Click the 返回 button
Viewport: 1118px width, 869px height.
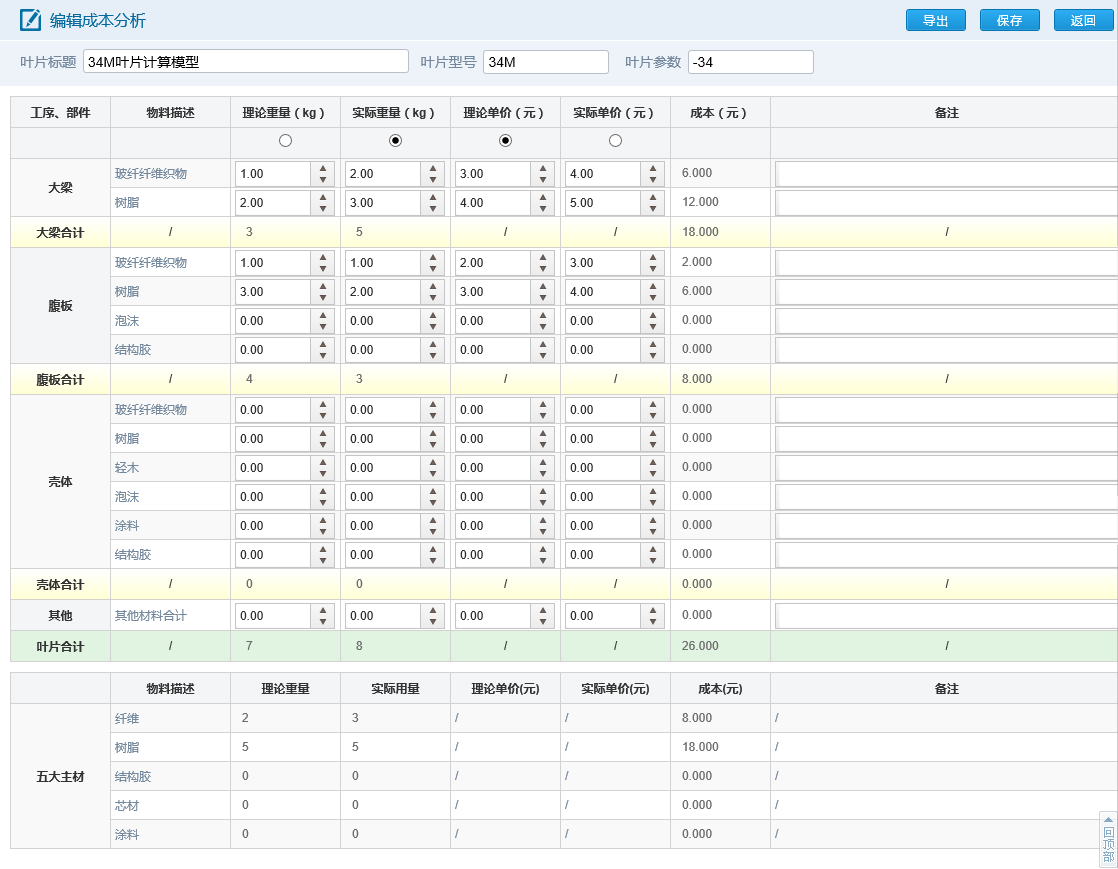(1083, 20)
